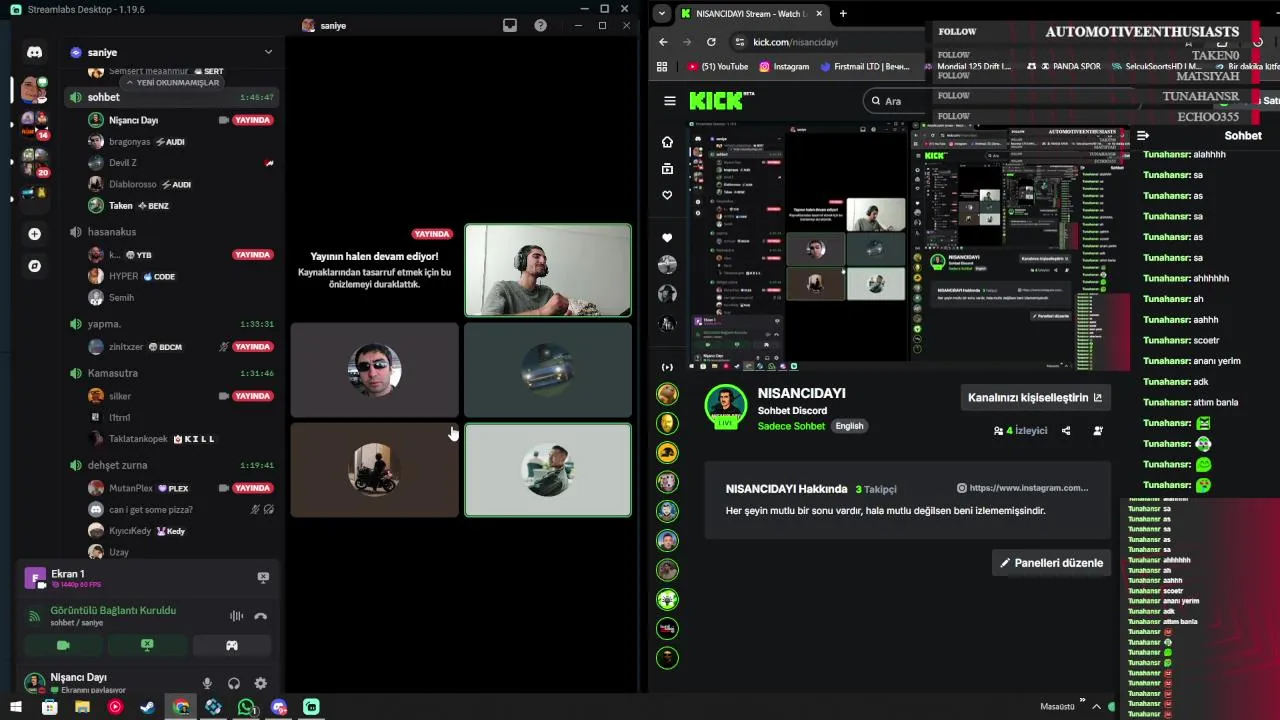Disconnect the call with the hang-up phone icon
This screenshot has width=1280, height=720.
pyautogui.click(x=261, y=616)
